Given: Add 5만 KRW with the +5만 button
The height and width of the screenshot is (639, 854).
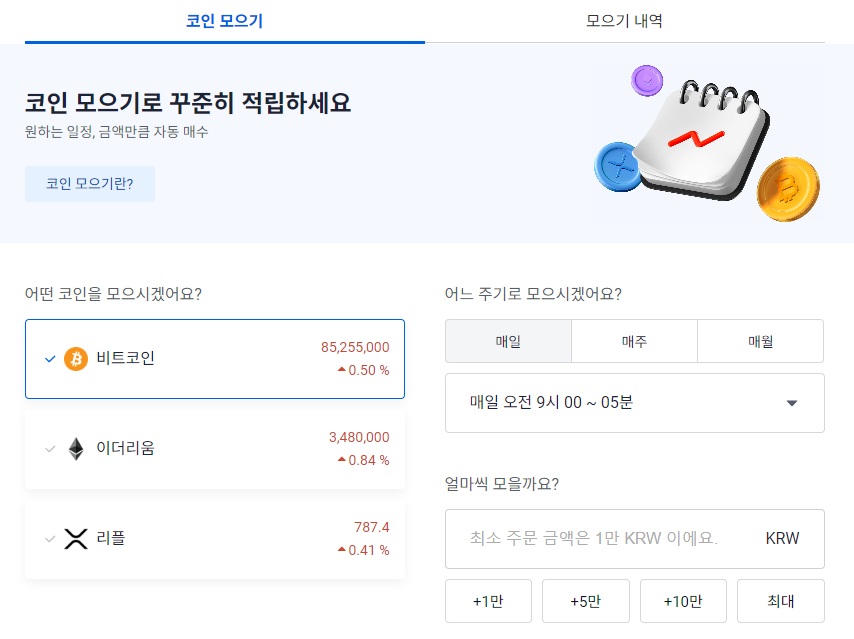Looking at the screenshot, I should [585, 601].
